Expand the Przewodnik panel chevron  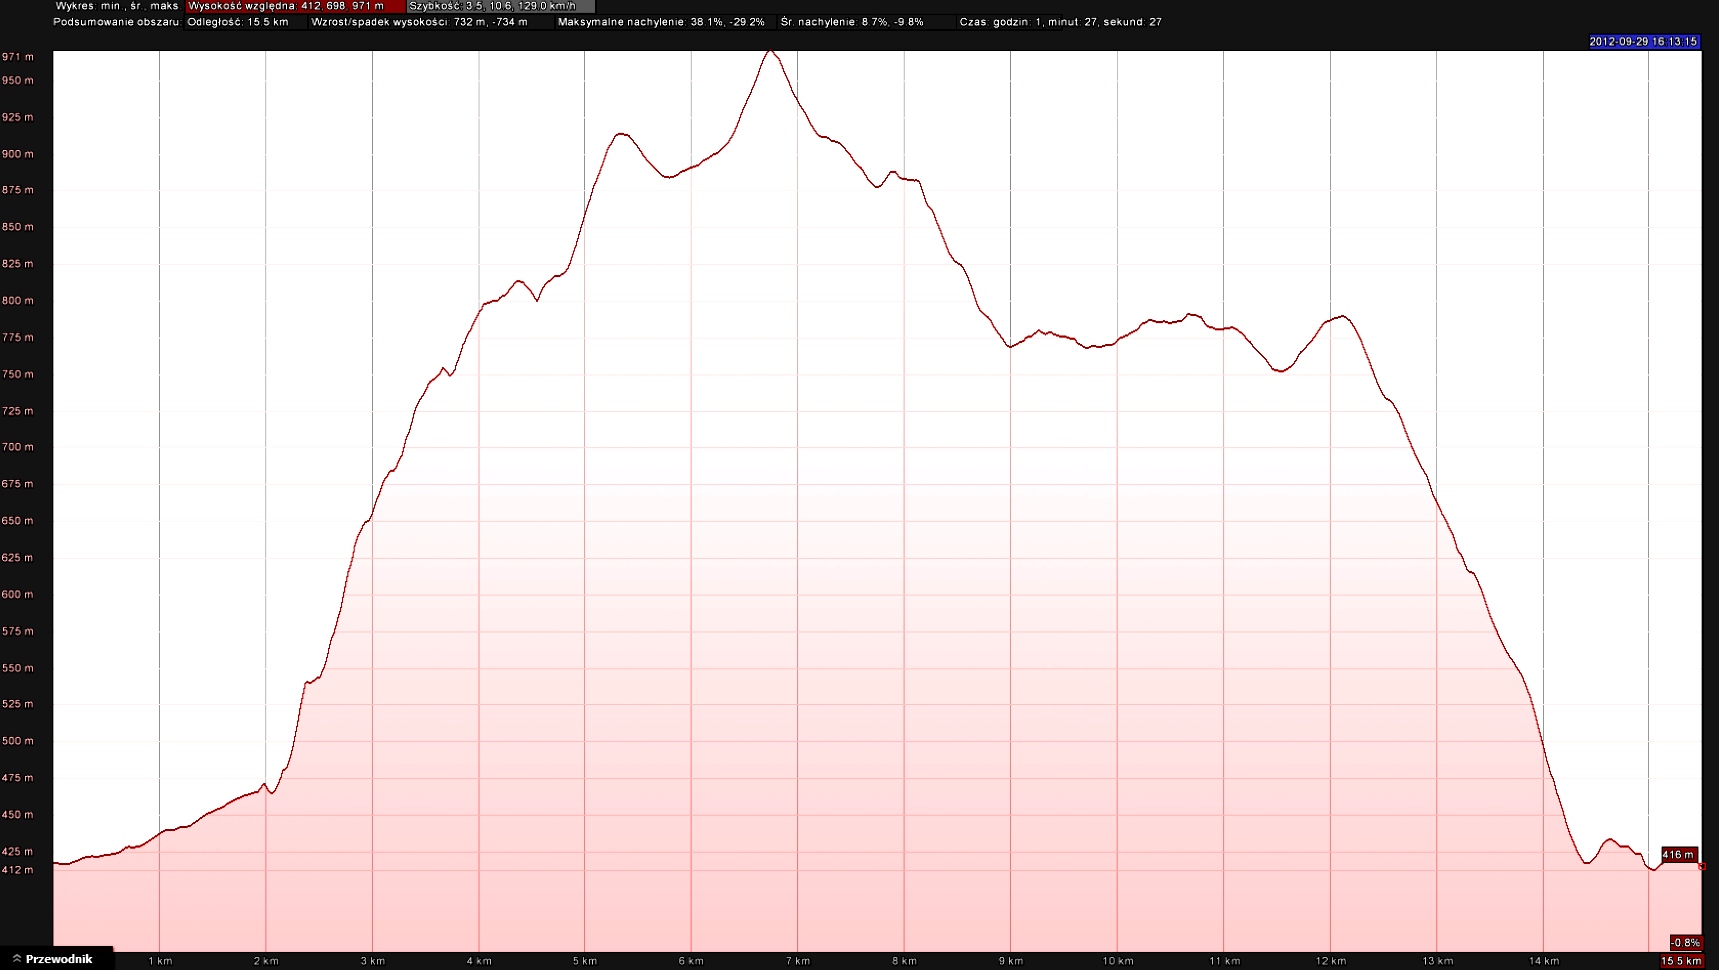pos(17,959)
